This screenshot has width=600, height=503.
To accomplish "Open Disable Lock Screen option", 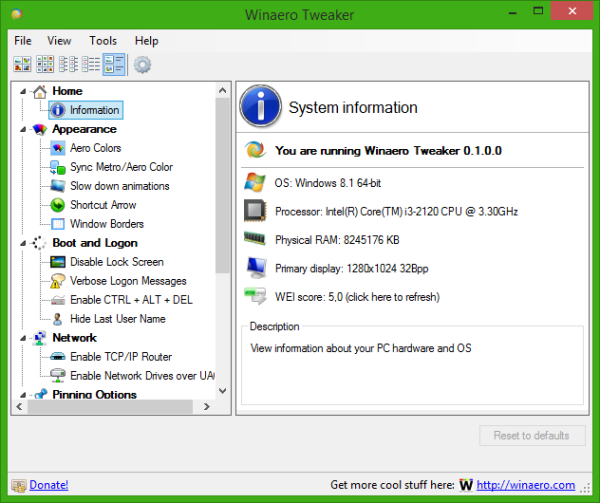I will click(117, 262).
